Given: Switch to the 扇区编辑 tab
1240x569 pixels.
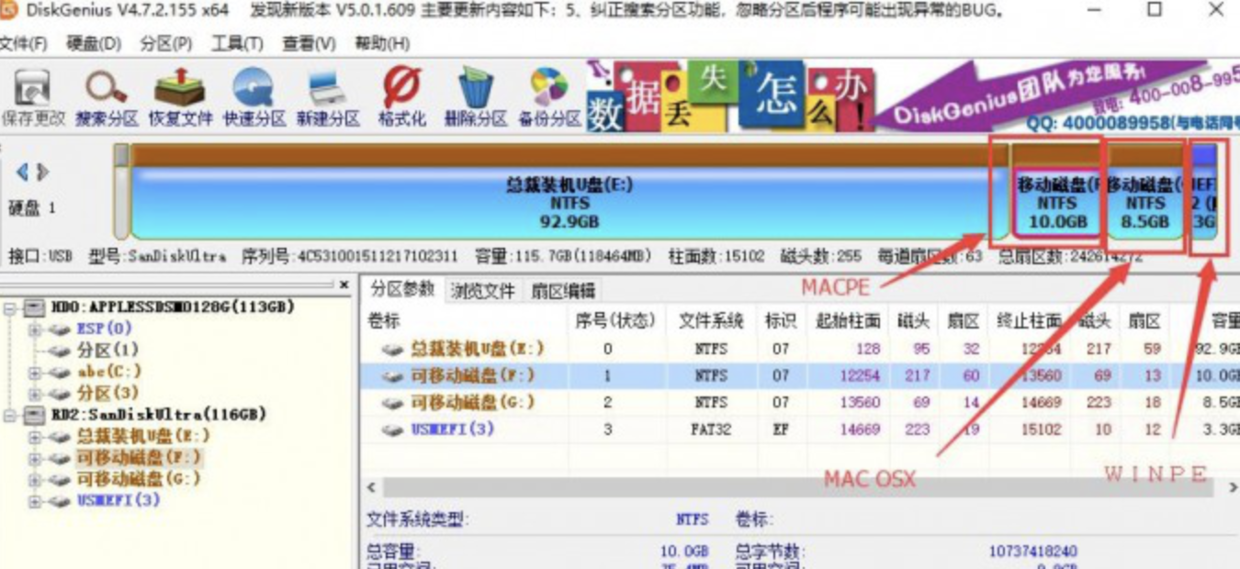Looking at the screenshot, I should (562, 291).
